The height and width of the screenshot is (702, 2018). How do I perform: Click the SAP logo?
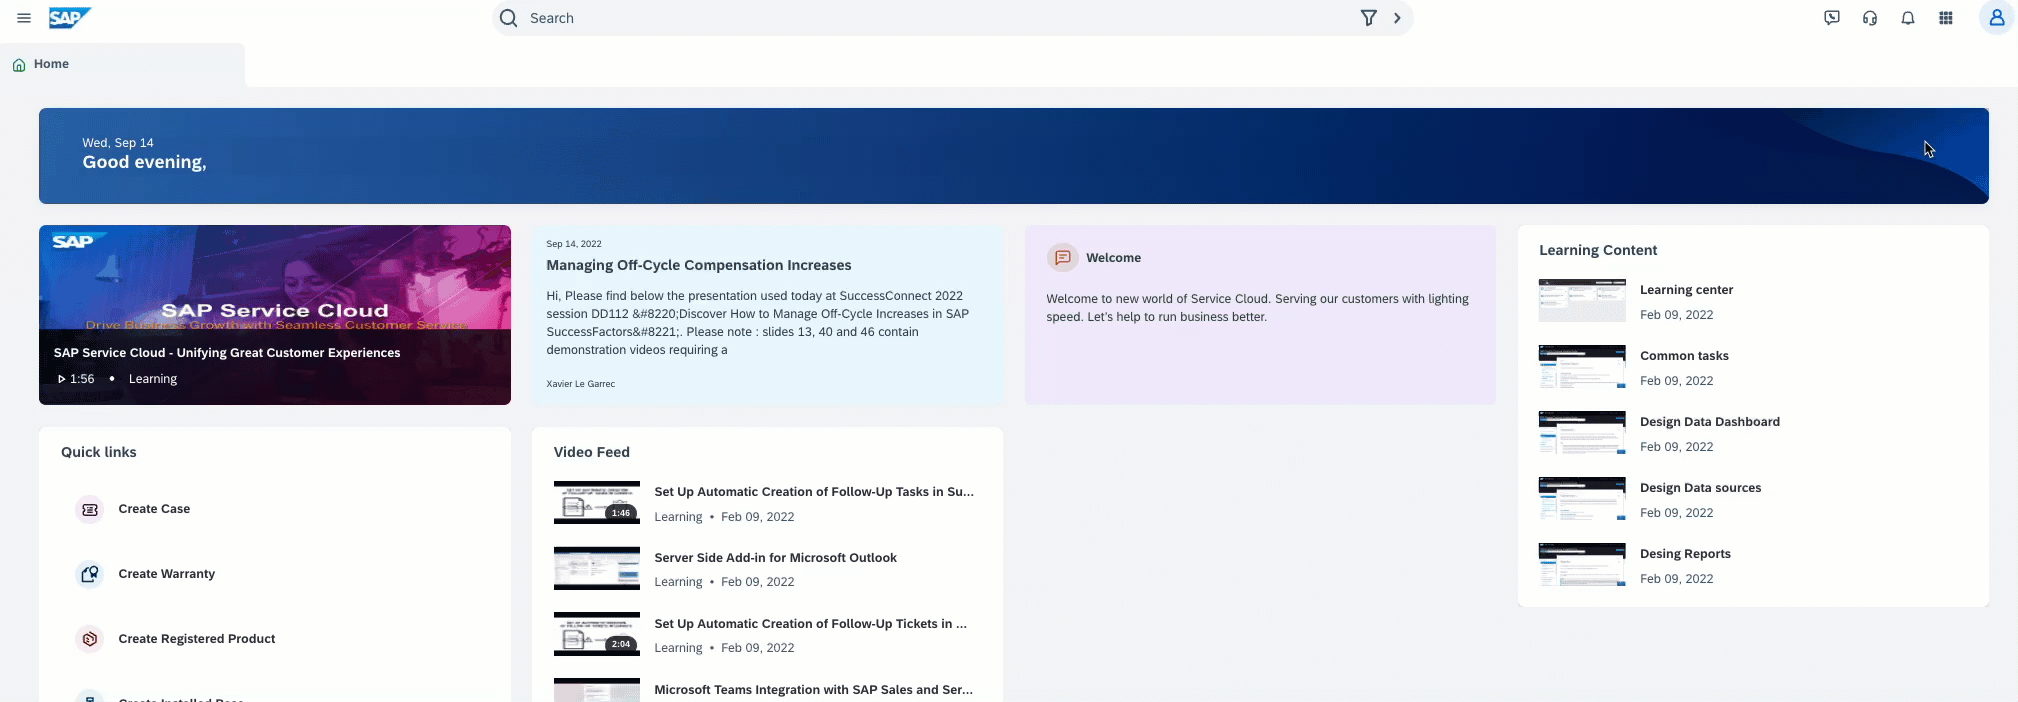pos(70,18)
